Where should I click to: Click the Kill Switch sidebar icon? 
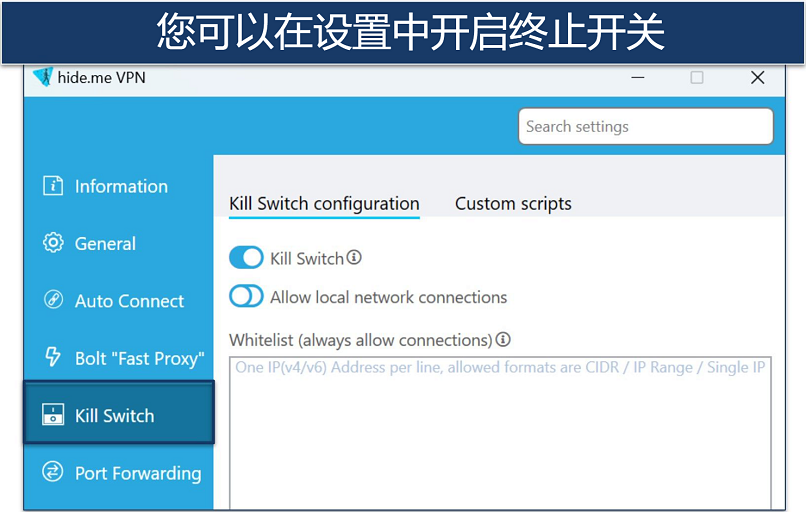53,415
